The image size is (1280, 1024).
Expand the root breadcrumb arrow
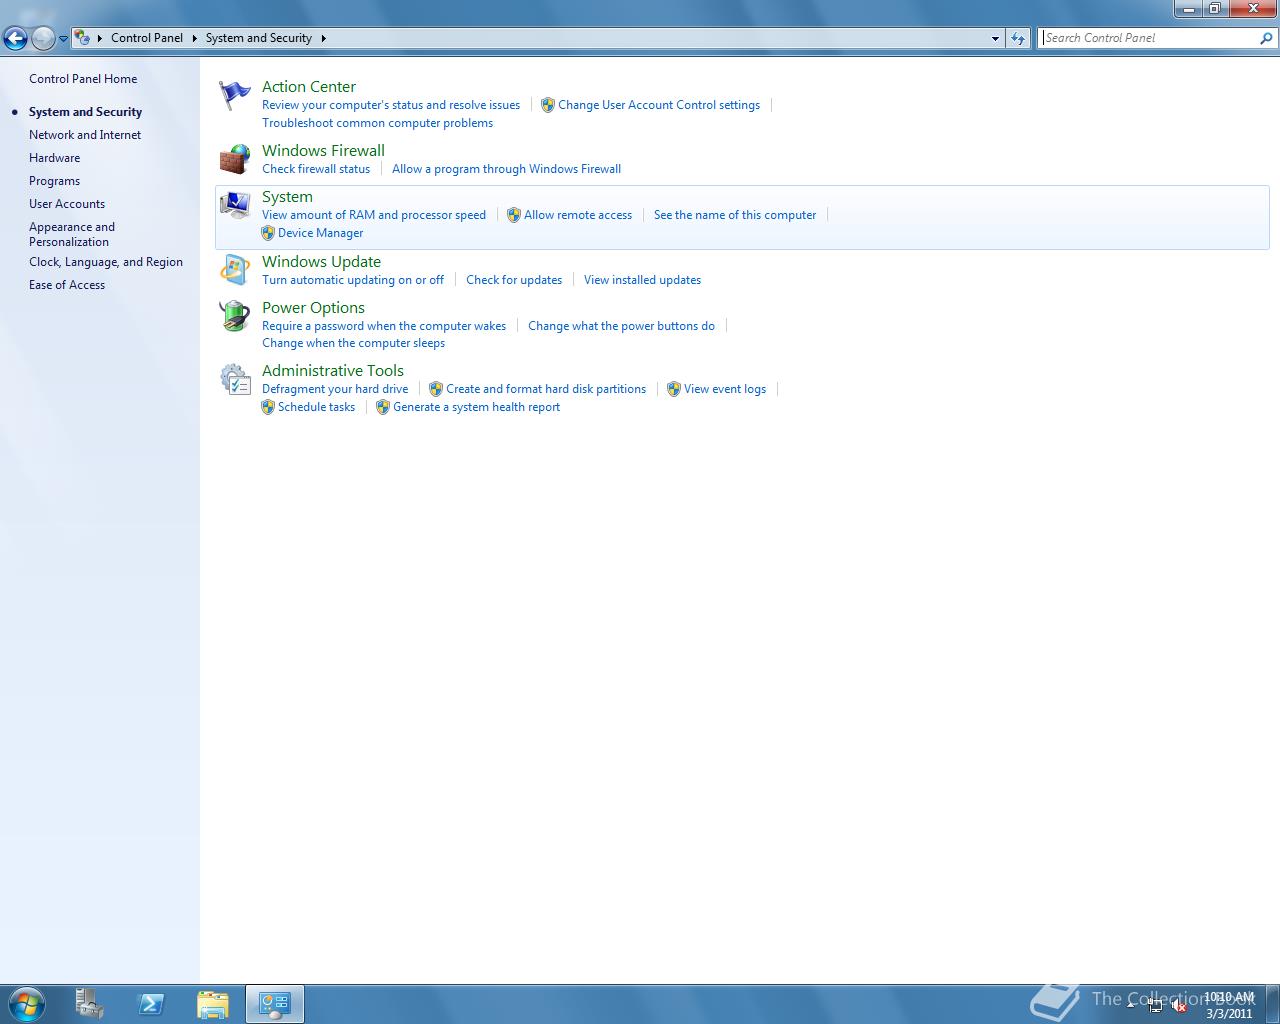(x=100, y=38)
